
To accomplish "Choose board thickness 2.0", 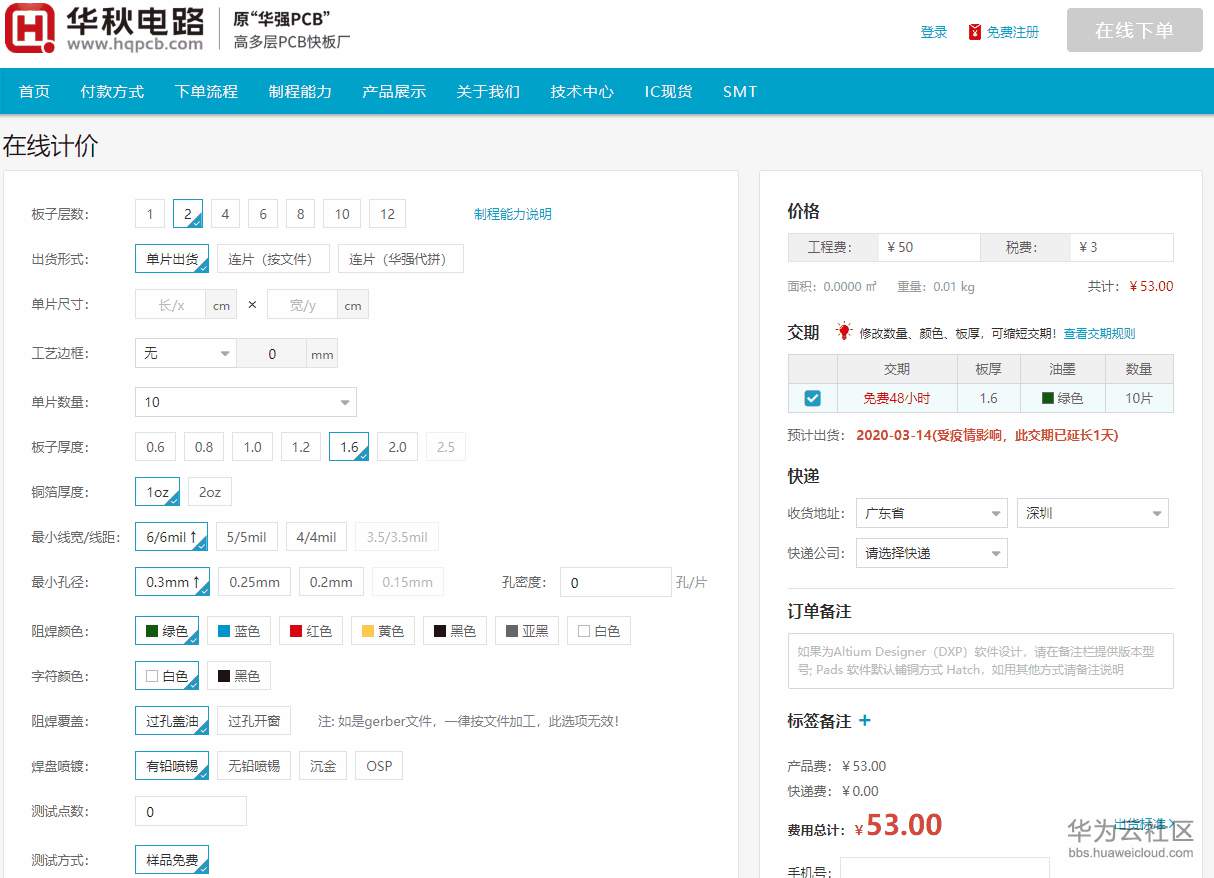I will (x=397, y=447).
